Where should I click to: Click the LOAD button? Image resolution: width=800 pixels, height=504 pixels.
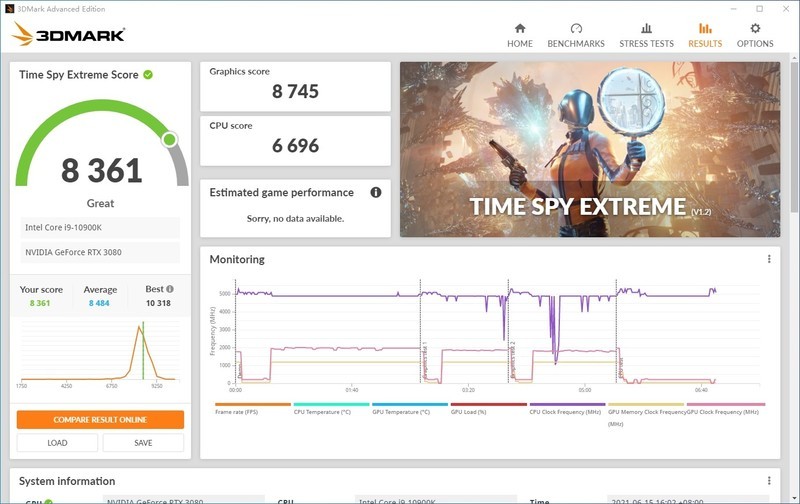(x=57, y=443)
